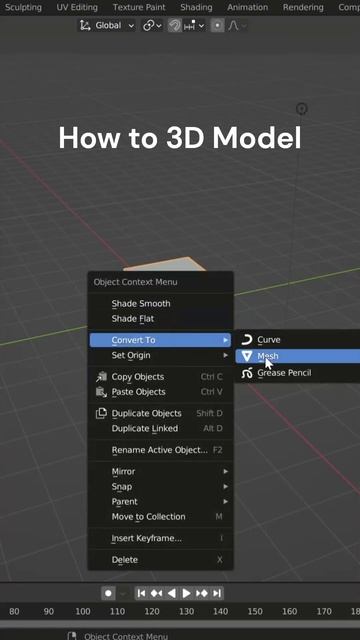Click frame 160 on the timeline
Screen dimensions: 360x640
coord(289,611)
